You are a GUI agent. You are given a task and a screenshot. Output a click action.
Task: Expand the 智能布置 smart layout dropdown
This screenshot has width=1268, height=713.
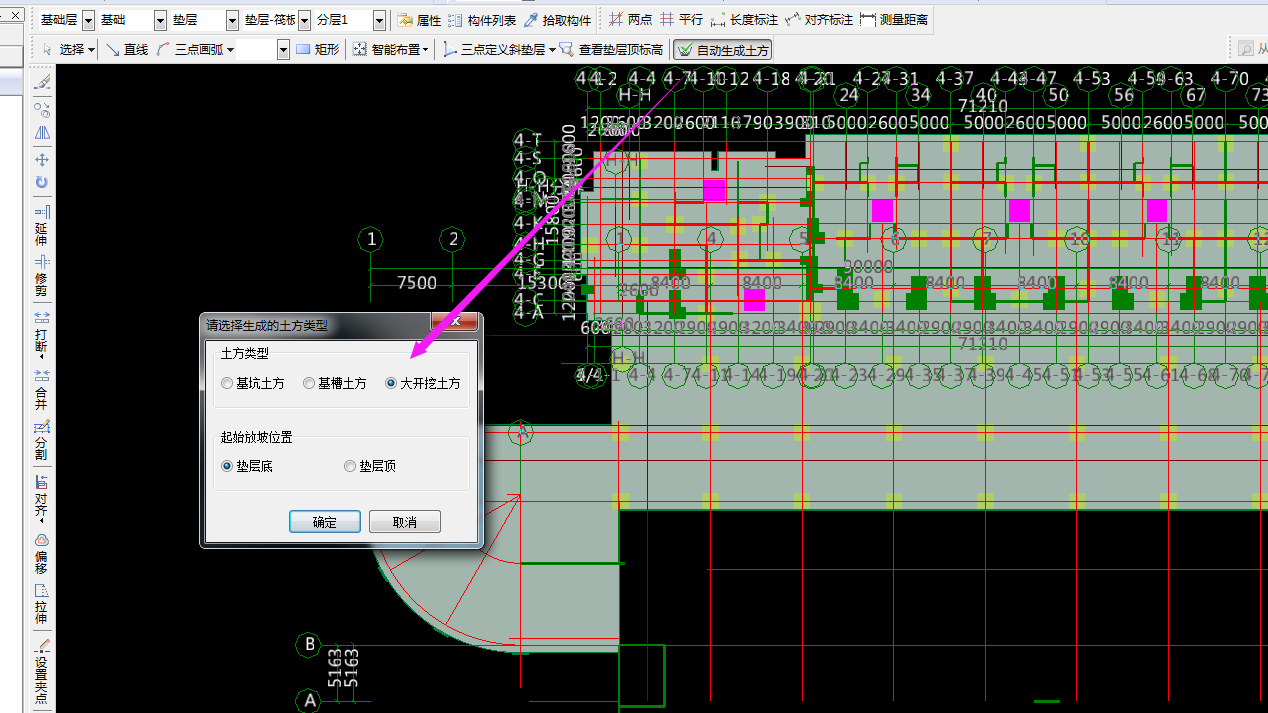point(425,49)
